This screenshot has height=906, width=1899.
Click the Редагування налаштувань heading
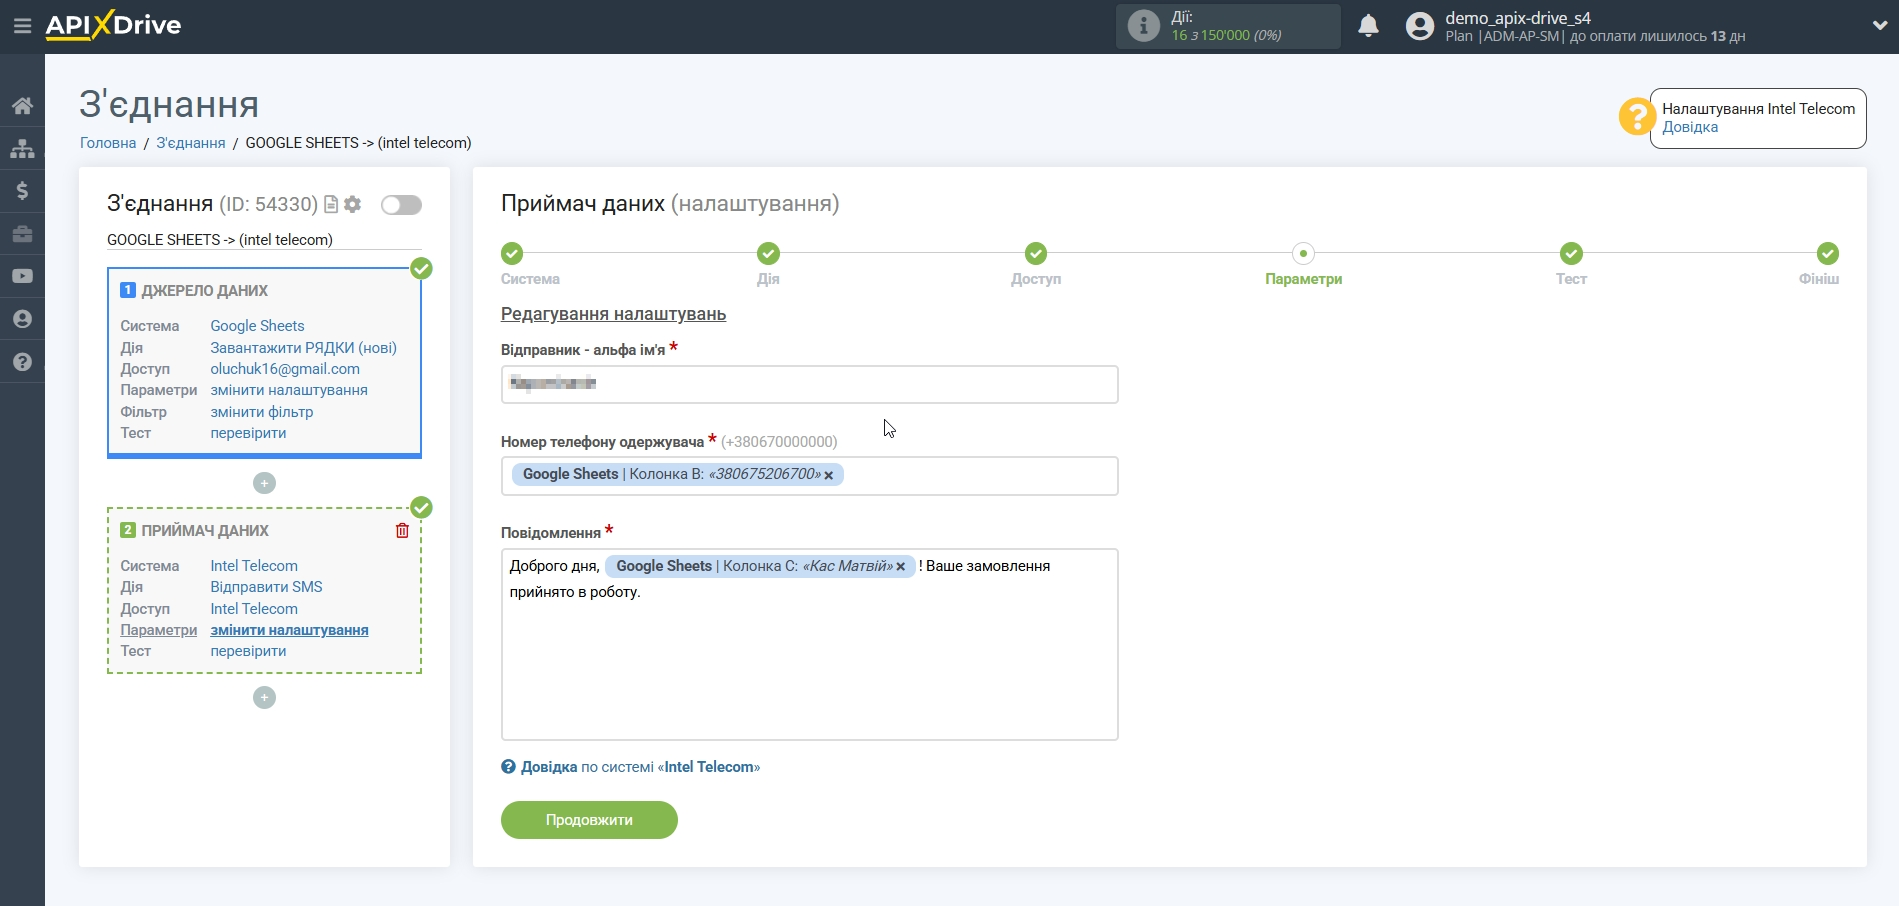point(613,314)
